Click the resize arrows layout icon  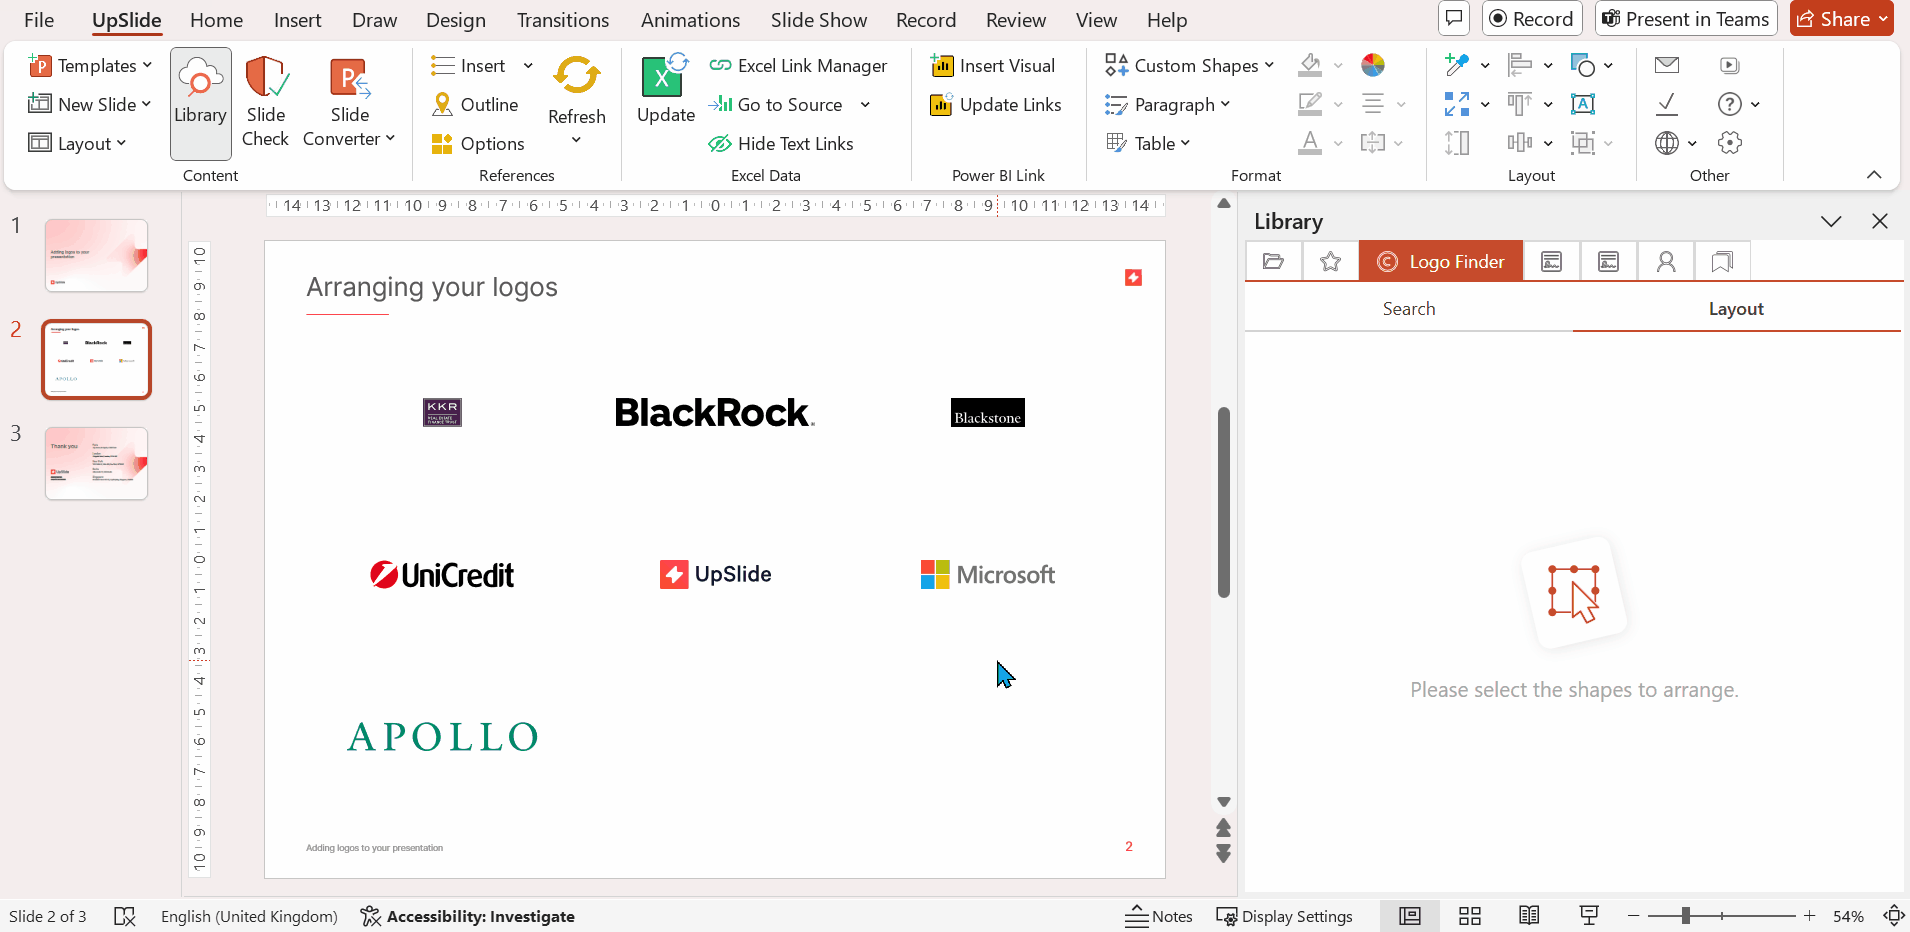[1457, 104]
